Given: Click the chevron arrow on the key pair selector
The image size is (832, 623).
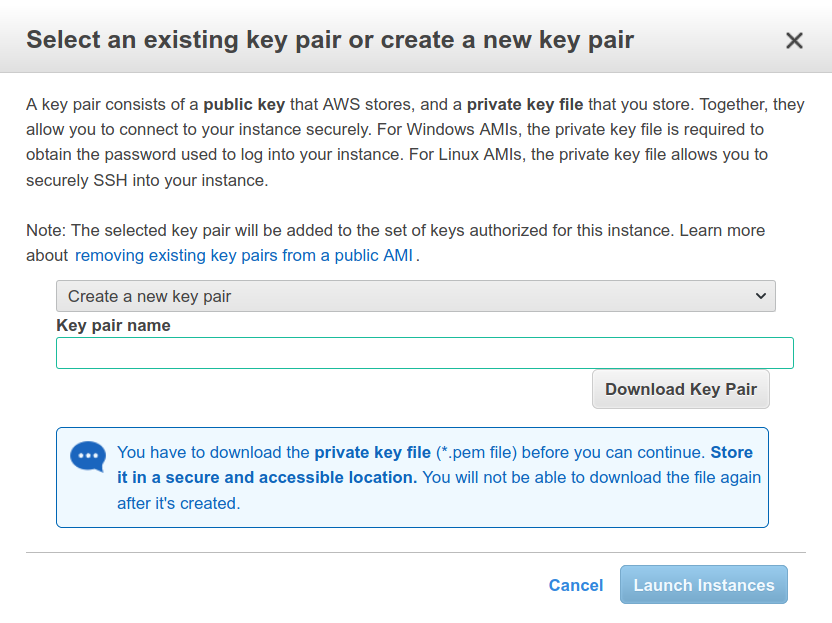Looking at the screenshot, I should [x=761, y=296].
